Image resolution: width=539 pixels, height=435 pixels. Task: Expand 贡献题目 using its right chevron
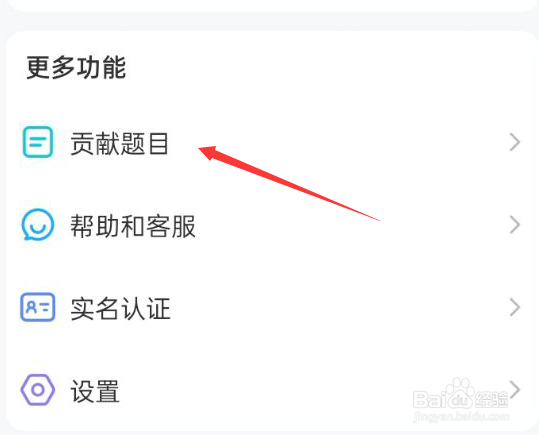[x=515, y=142]
